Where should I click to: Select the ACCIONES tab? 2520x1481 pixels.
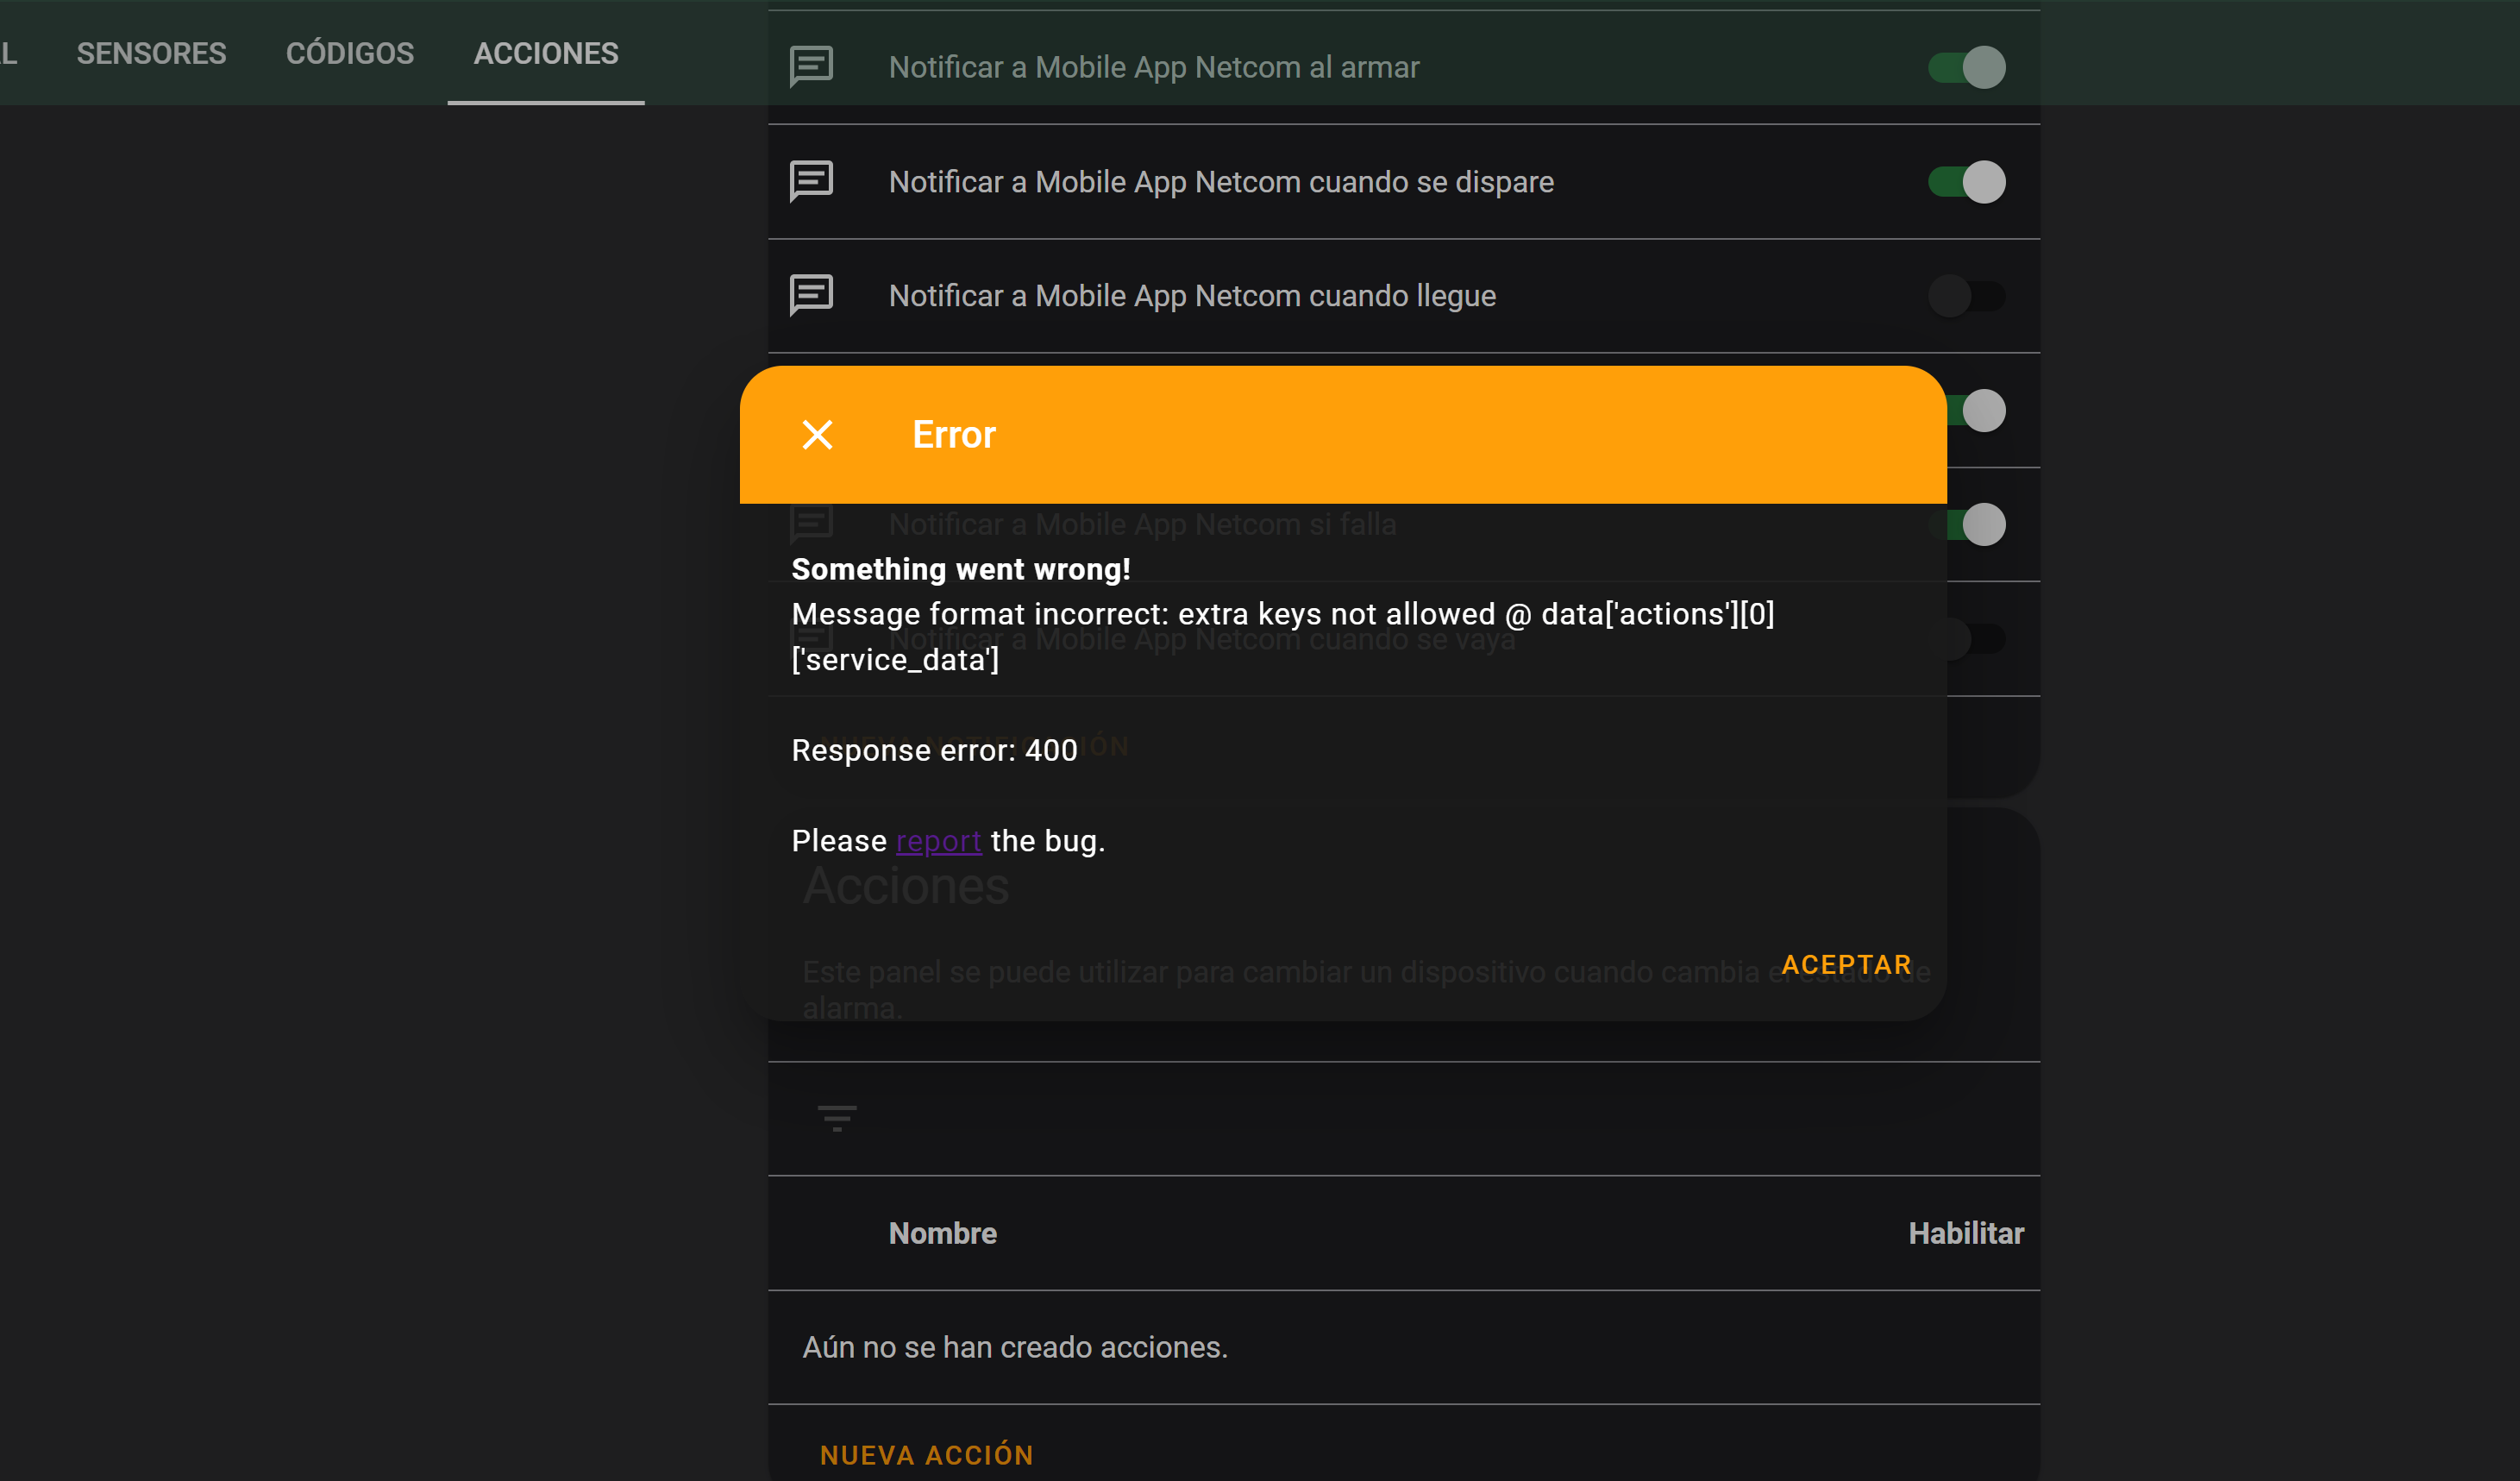[545, 53]
